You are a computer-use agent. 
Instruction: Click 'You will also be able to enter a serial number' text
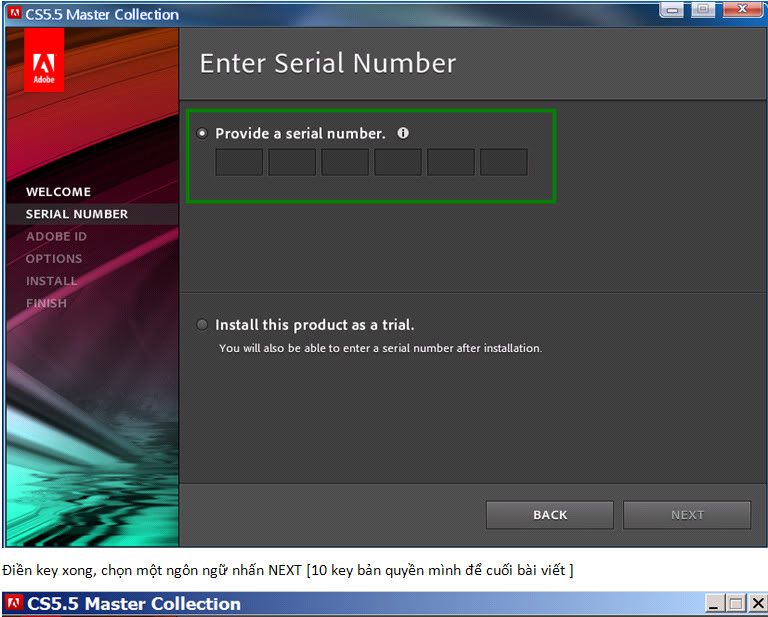click(381, 348)
